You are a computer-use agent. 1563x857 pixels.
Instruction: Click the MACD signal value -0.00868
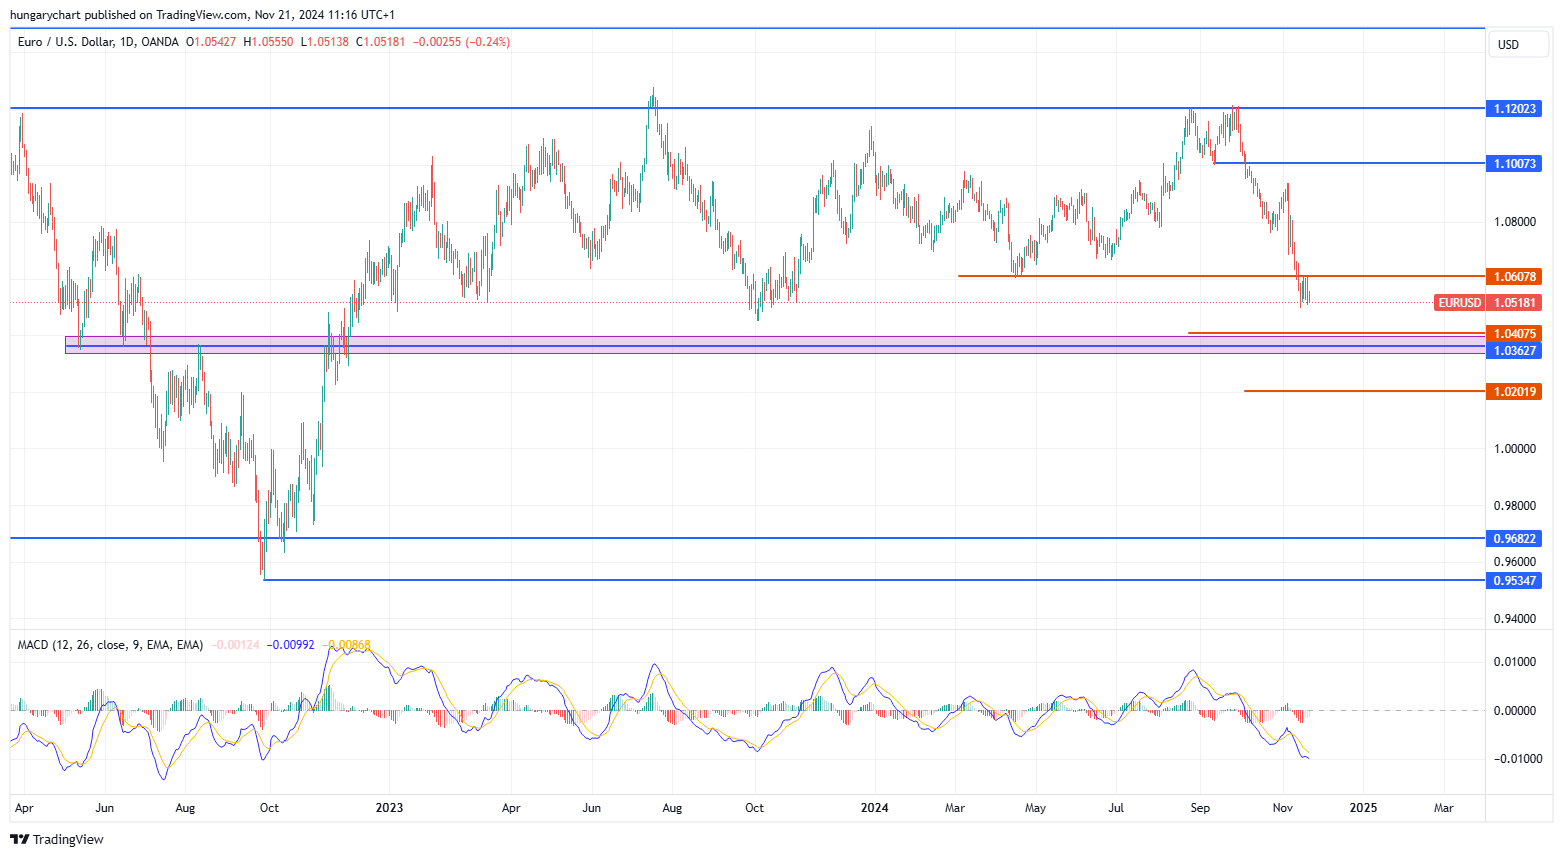347,645
